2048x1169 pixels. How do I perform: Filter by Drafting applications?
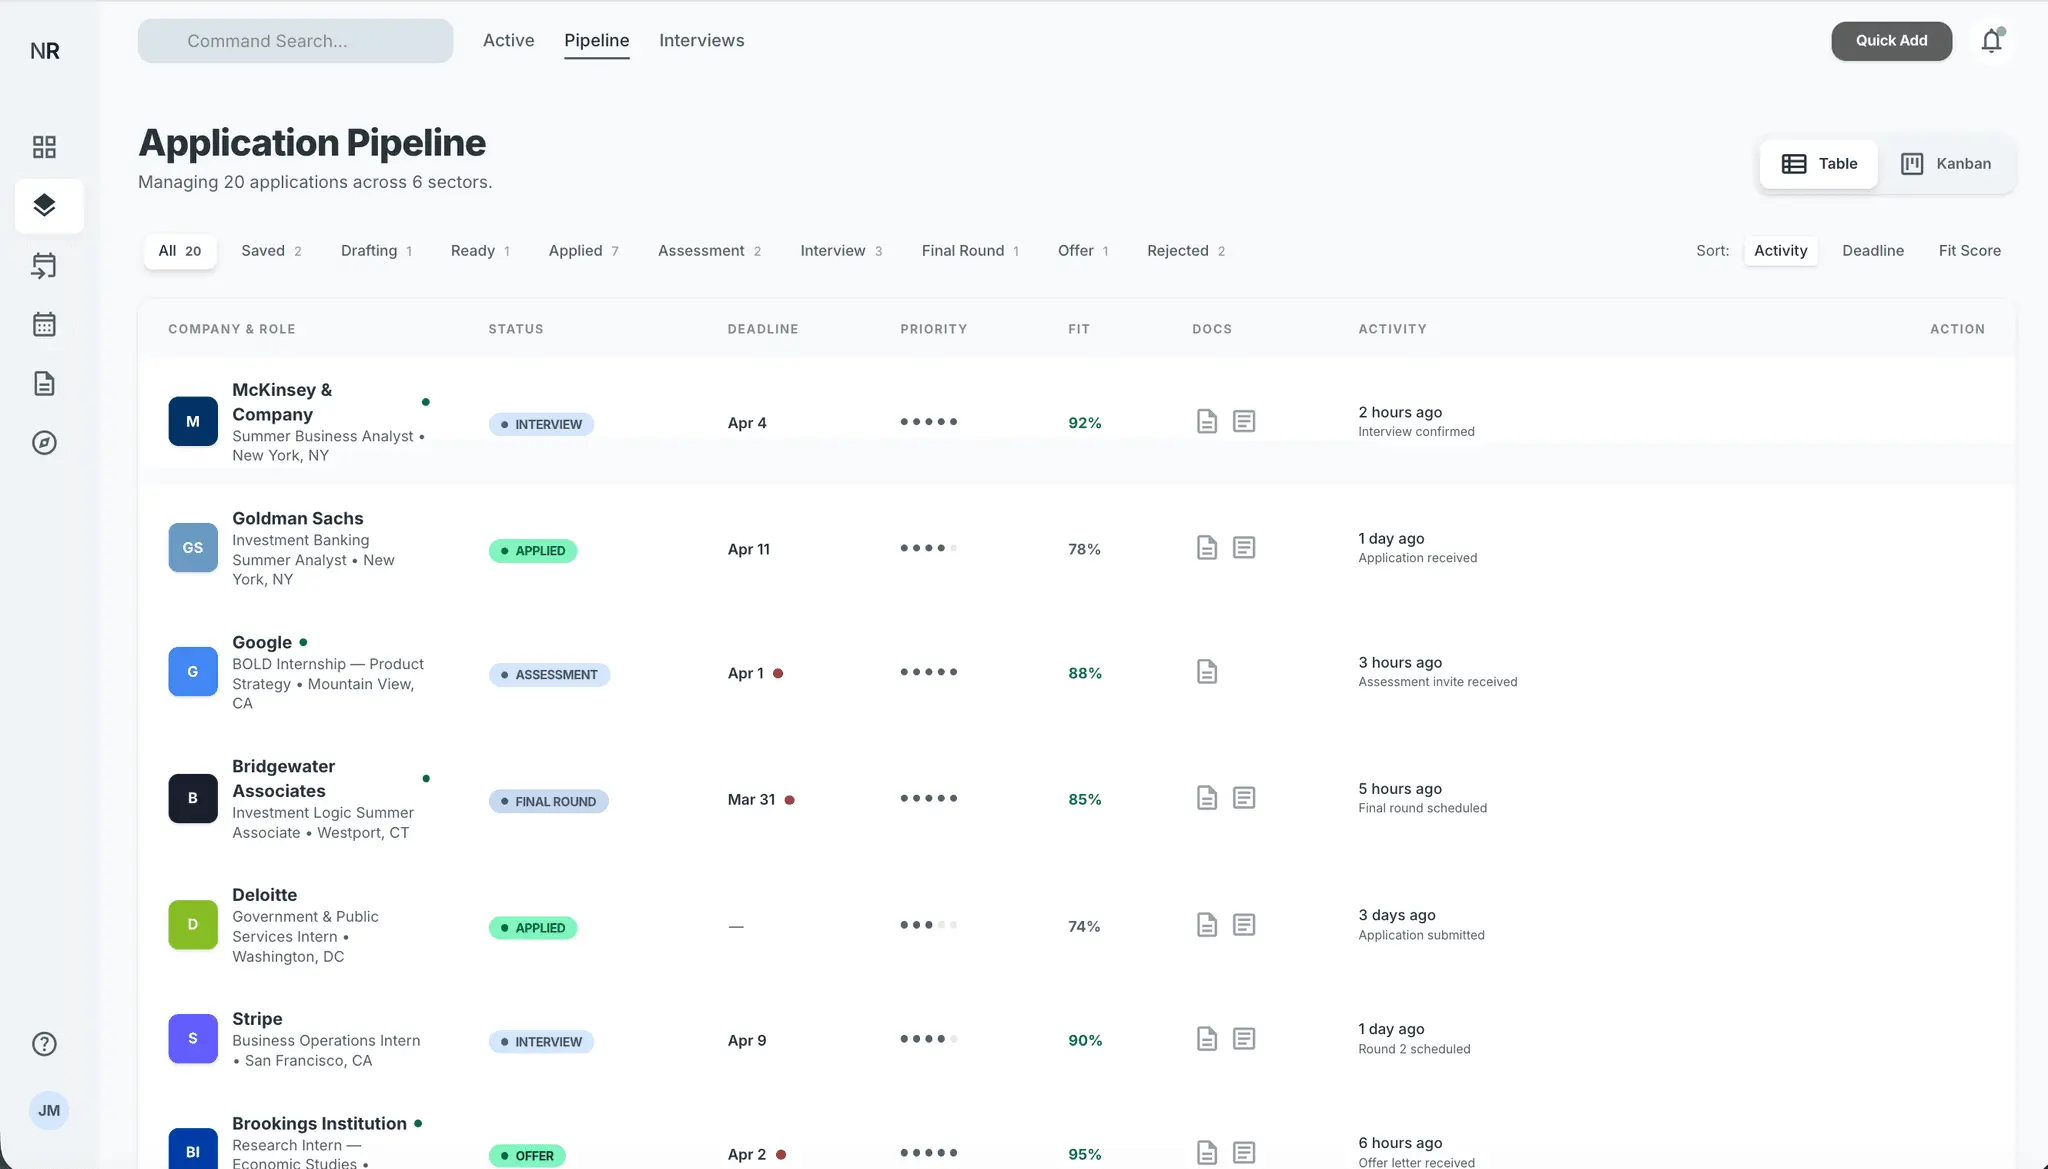[x=377, y=251]
